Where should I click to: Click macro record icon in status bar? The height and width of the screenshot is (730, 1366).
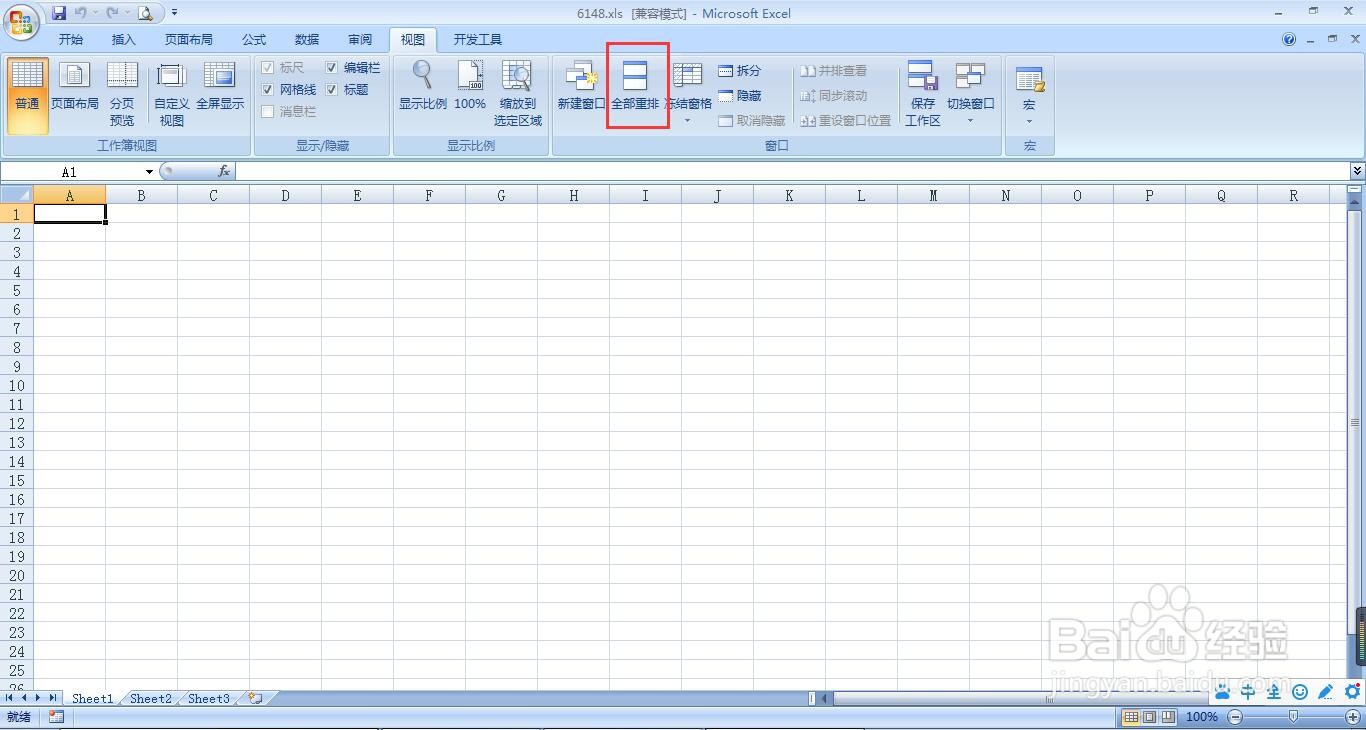point(56,717)
